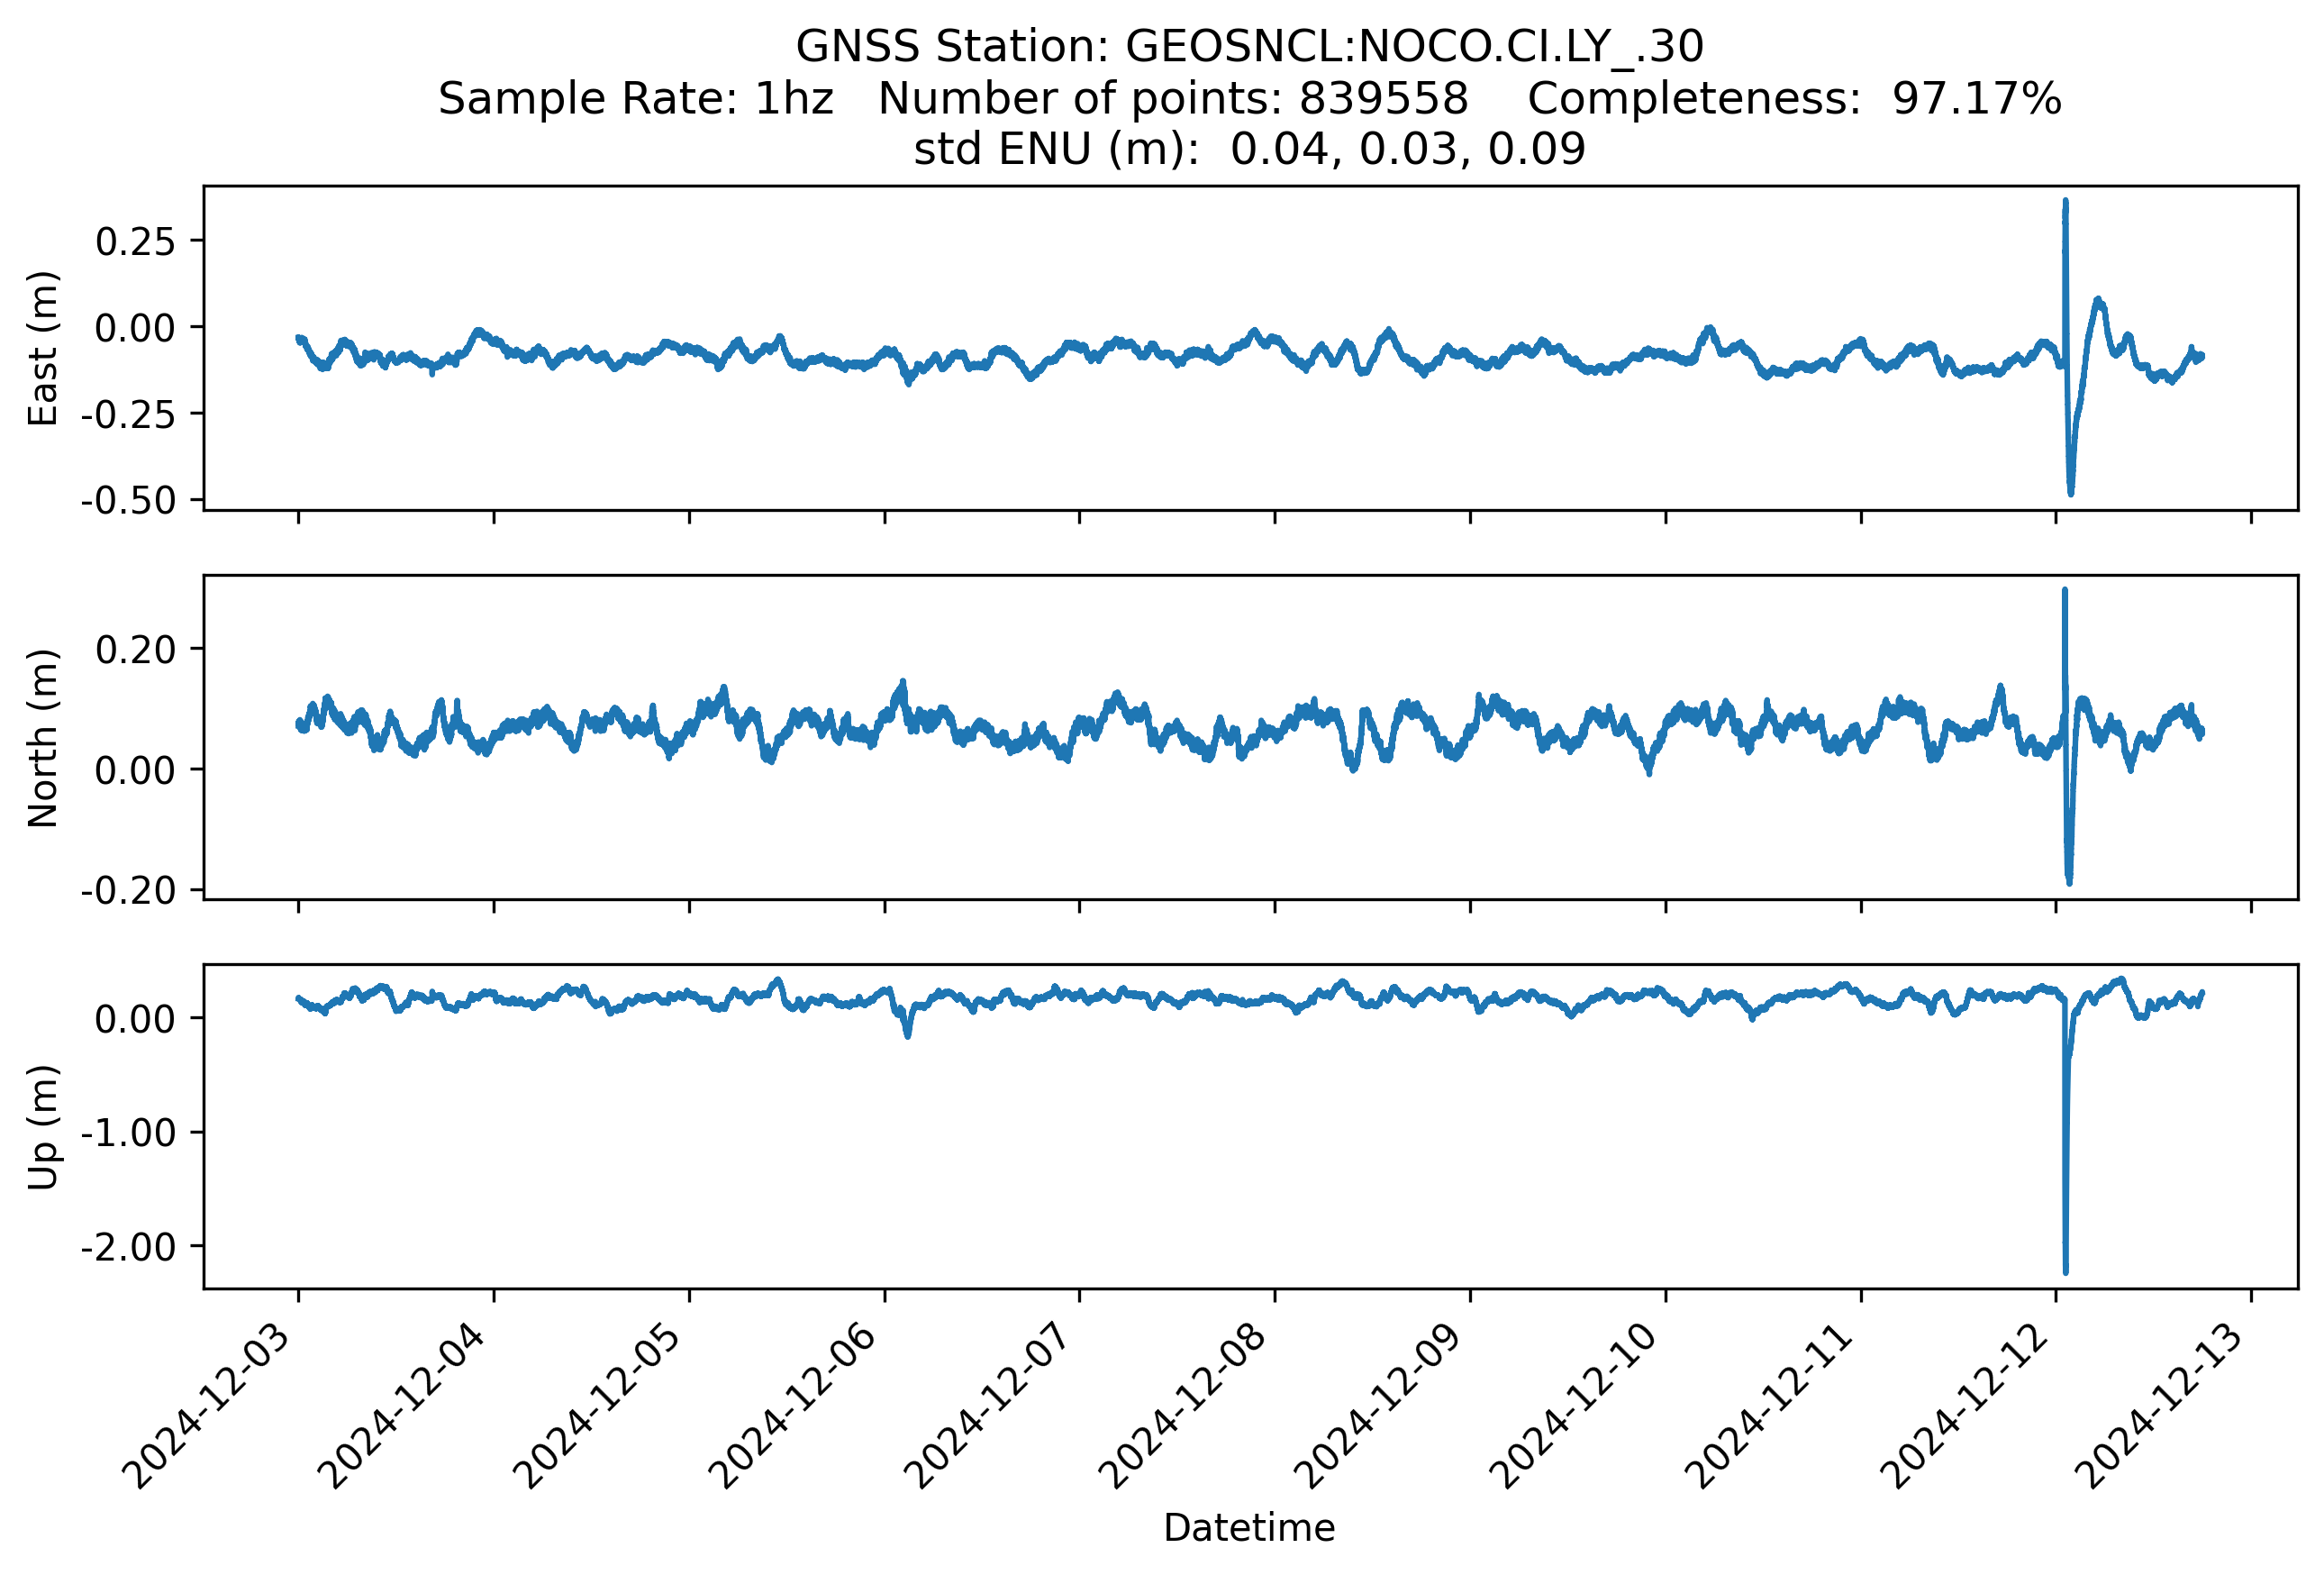The image size is (2324, 1575).
Task: Click the GNSS Station title text
Action: pyautogui.click(x=1249, y=47)
